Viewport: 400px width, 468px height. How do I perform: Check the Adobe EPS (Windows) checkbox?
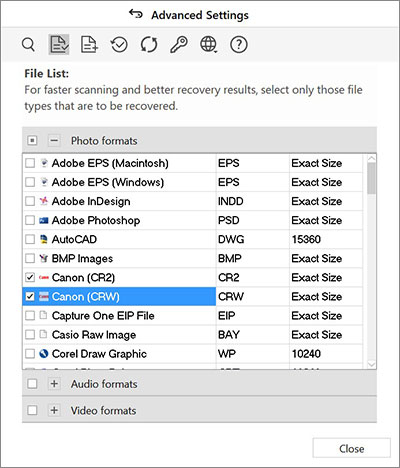30,182
